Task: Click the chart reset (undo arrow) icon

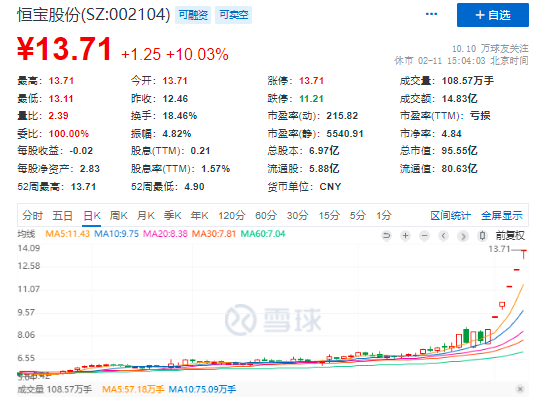Action: (386, 236)
